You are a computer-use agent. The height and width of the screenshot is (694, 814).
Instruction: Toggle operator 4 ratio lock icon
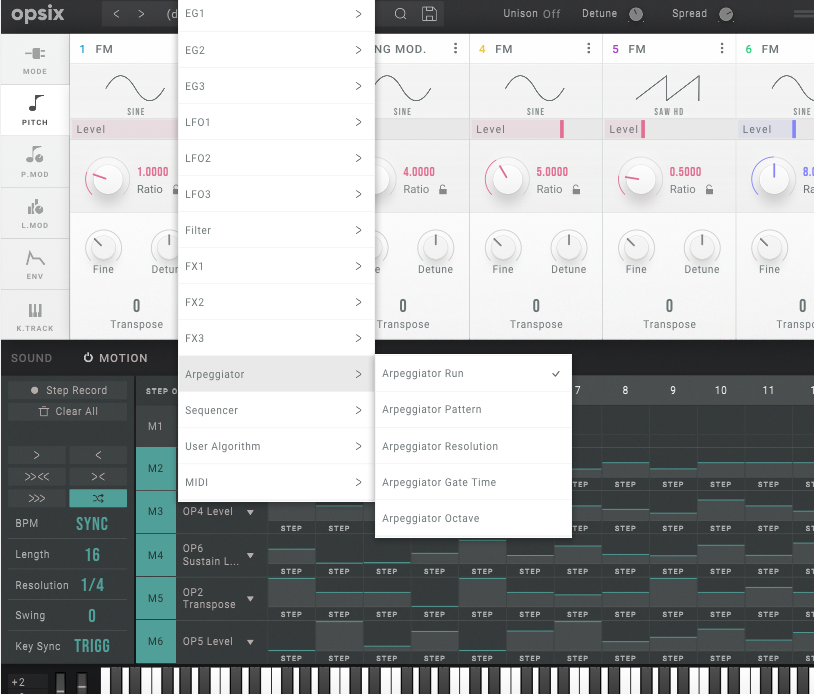576,189
